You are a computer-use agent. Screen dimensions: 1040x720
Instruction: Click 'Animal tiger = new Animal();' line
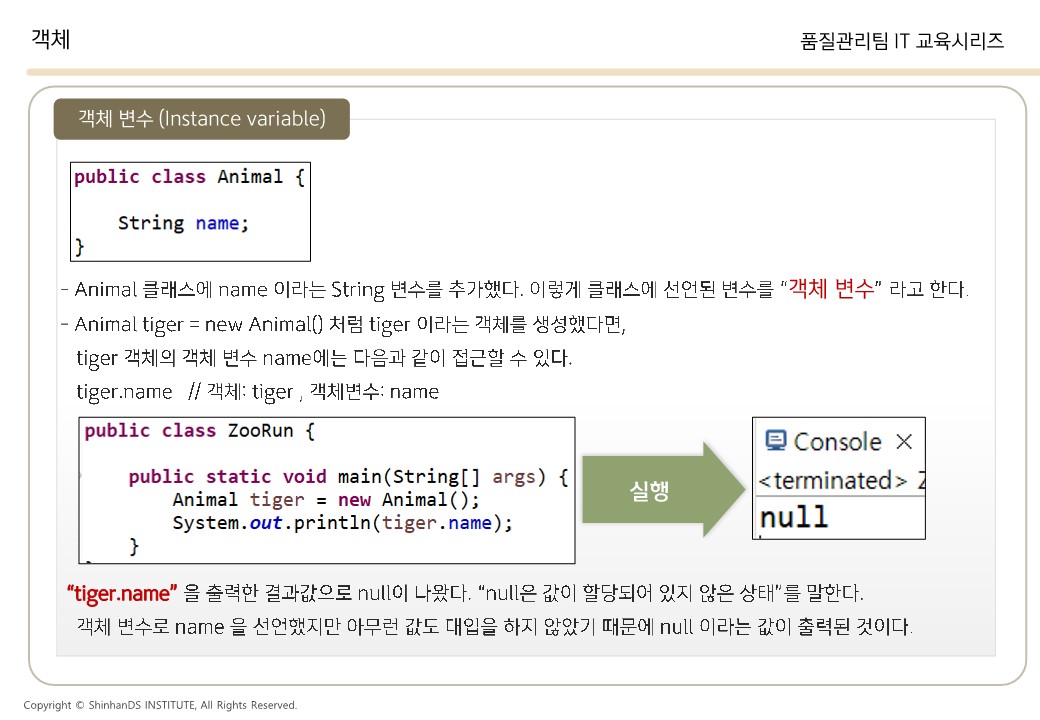326,500
